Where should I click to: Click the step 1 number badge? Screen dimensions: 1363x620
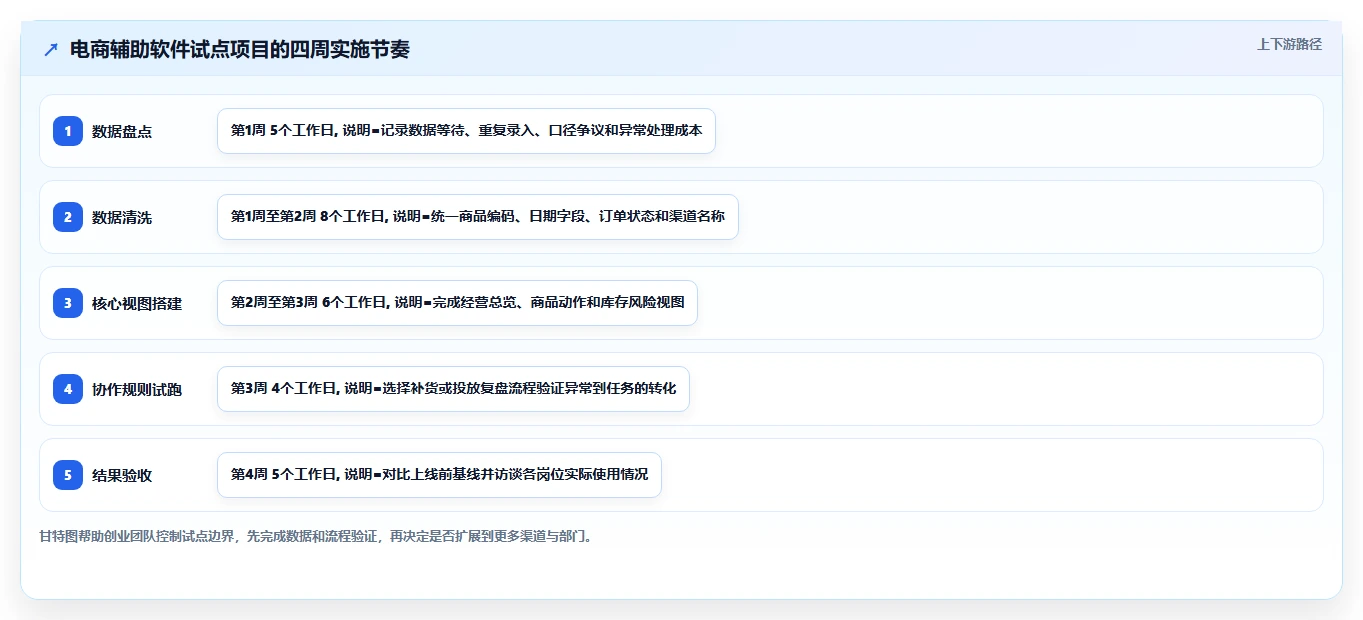pyautogui.click(x=68, y=131)
